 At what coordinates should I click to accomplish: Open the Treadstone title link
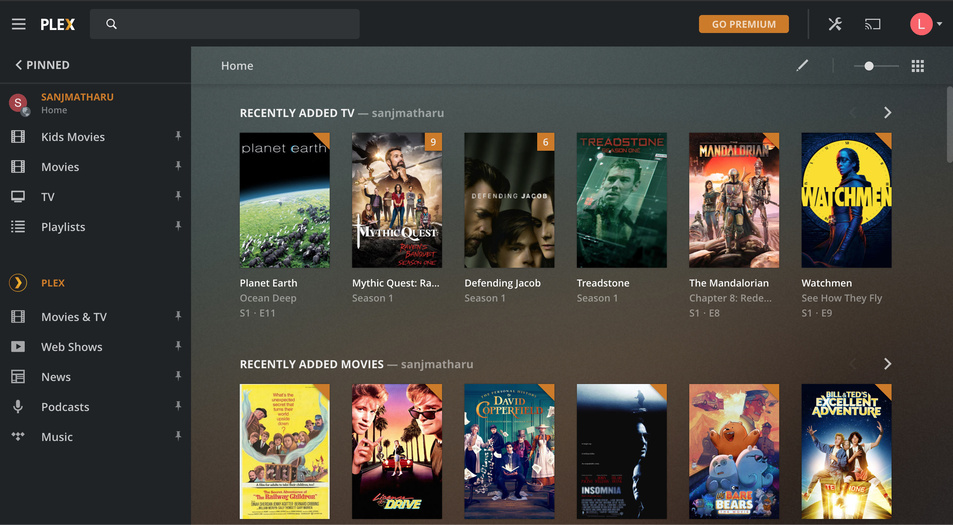(x=603, y=283)
